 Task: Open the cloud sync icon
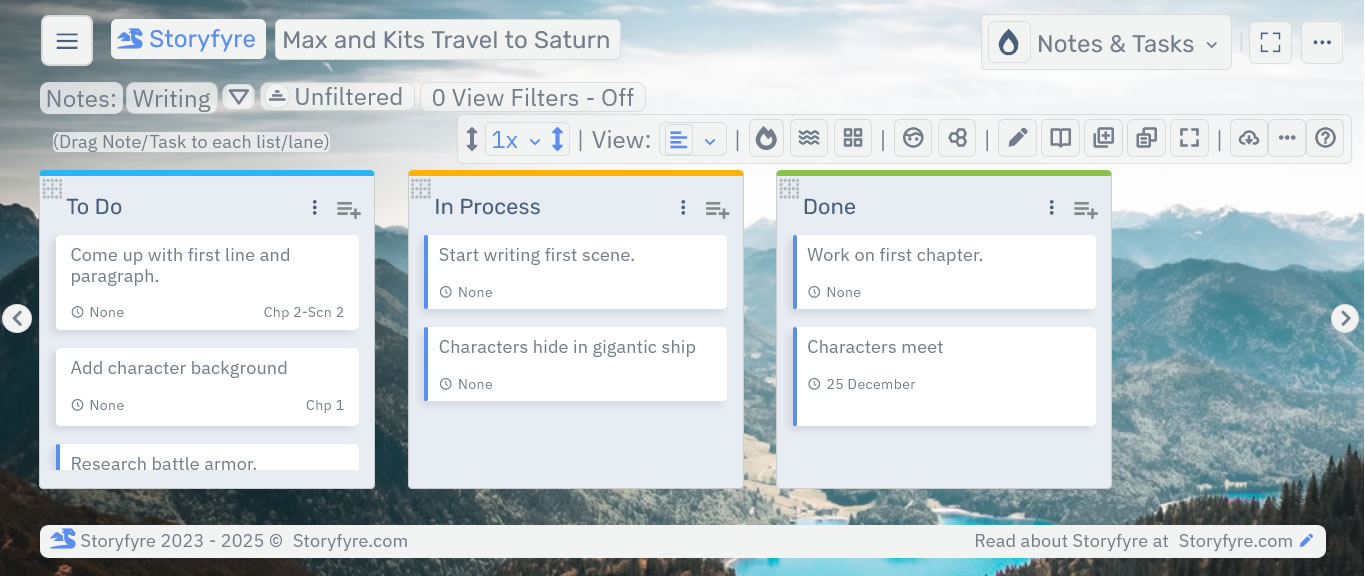(1248, 137)
